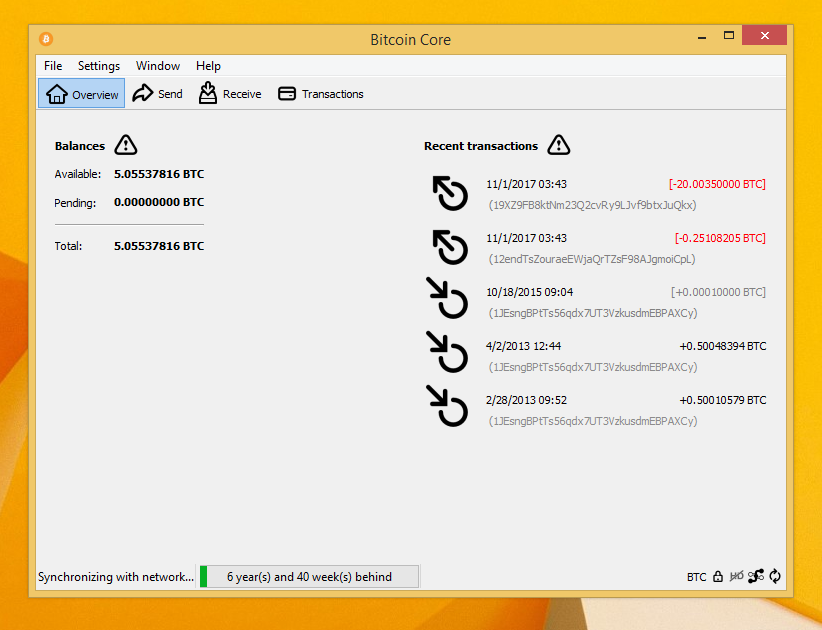
Task: Click the sync progress bar
Action: point(309,577)
